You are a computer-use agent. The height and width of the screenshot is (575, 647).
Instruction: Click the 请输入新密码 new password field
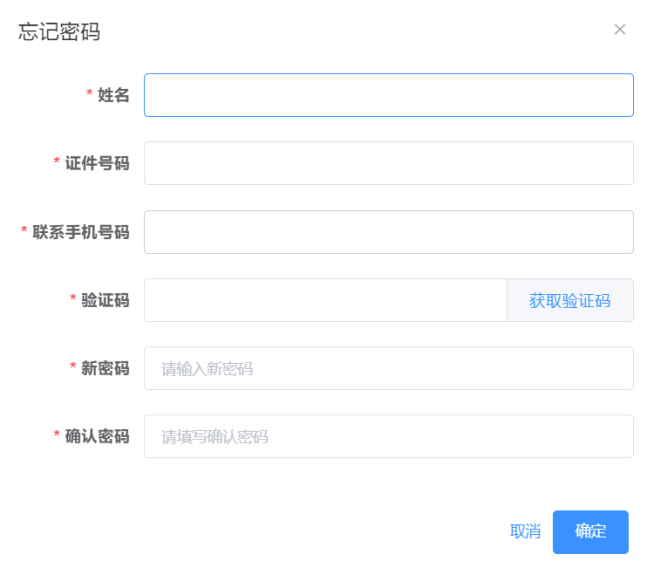point(388,368)
